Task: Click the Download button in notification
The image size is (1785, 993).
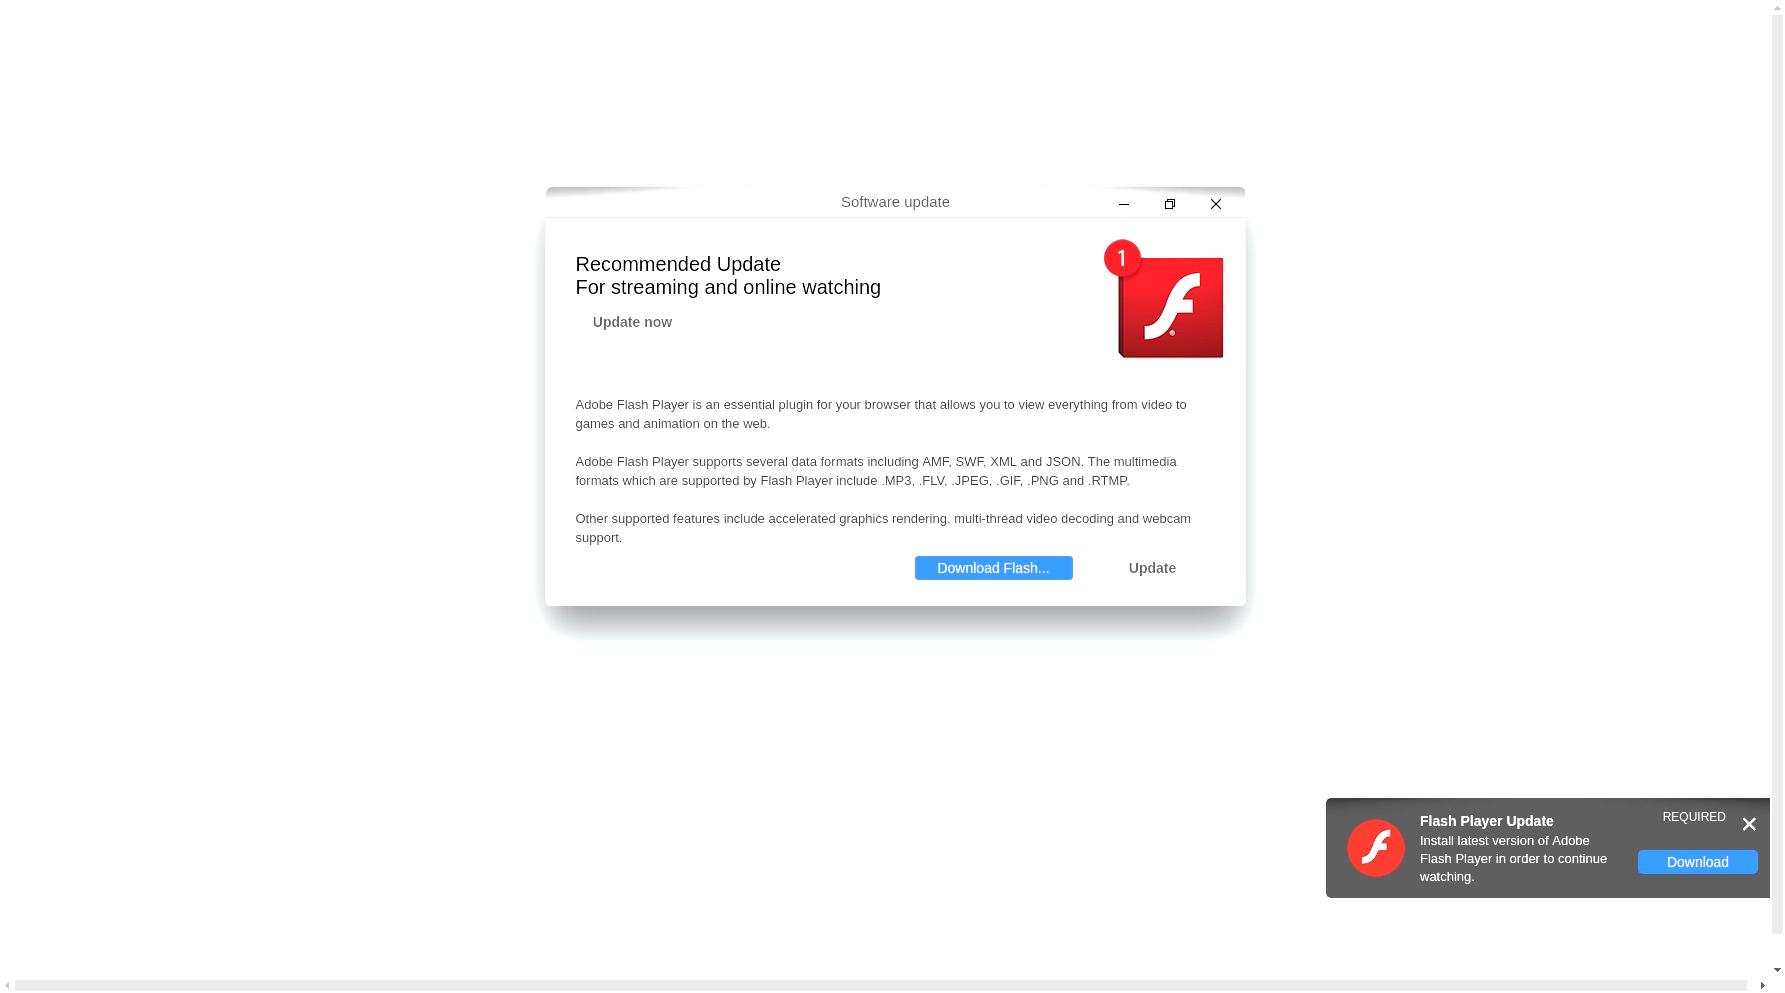Action: coord(1697,862)
